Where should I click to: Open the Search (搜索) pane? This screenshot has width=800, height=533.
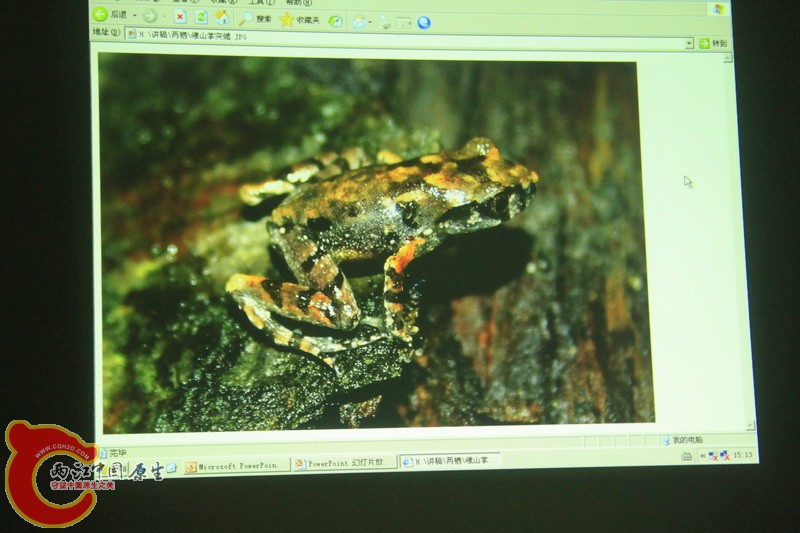click(x=255, y=19)
